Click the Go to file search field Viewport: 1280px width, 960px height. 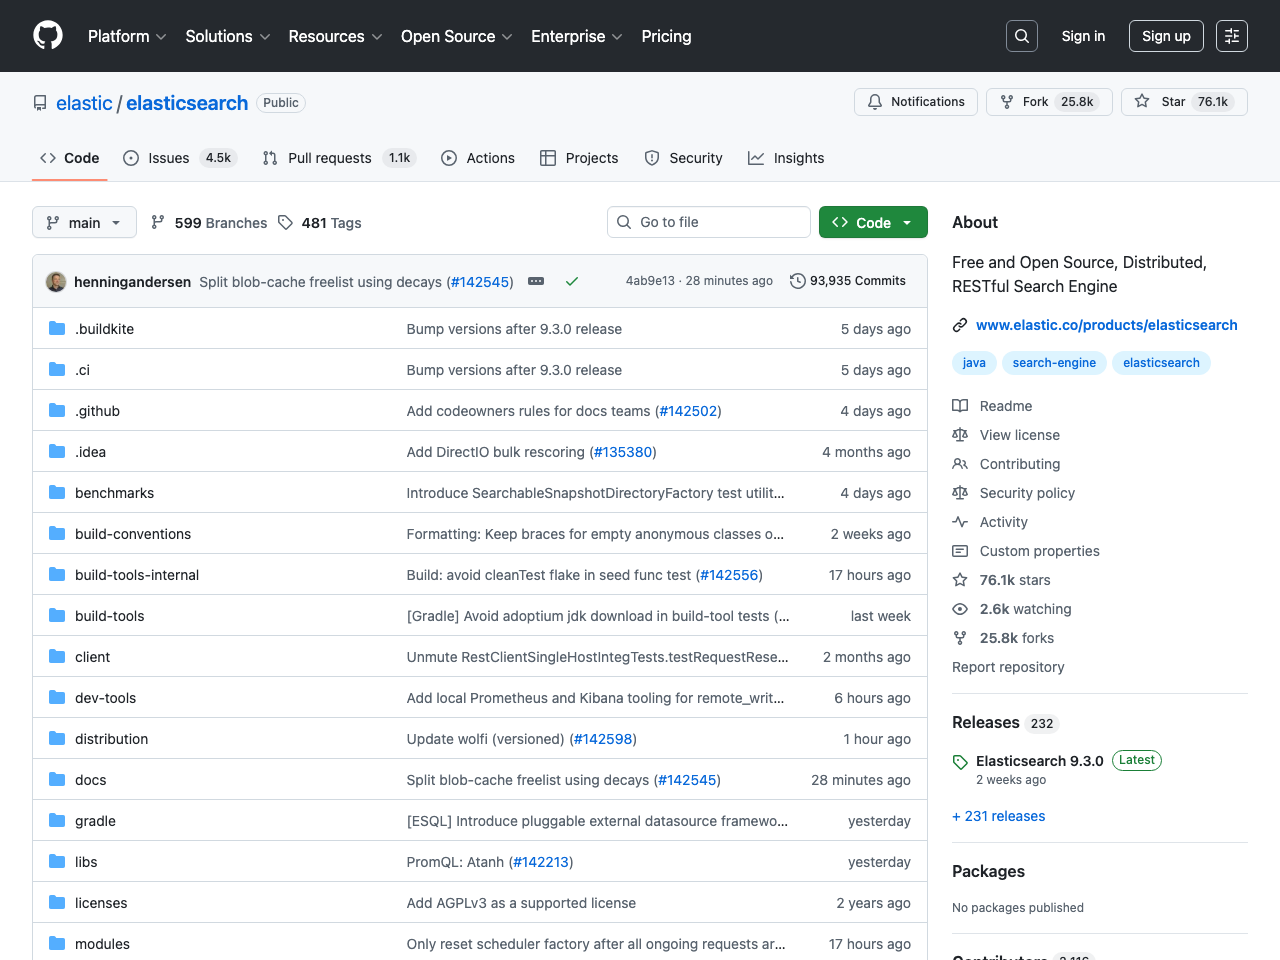click(709, 222)
